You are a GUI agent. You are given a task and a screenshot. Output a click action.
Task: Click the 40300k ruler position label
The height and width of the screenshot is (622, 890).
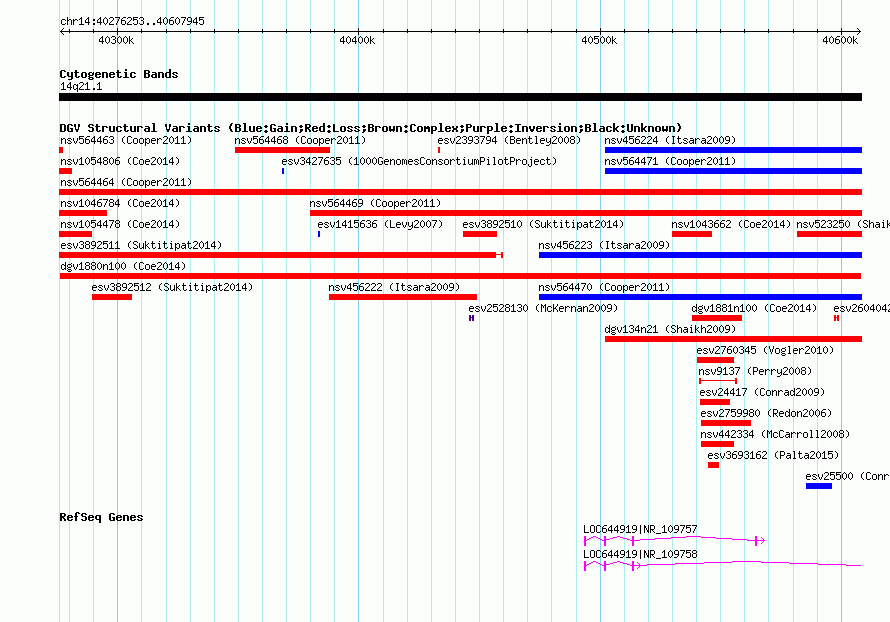pos(116,40)
